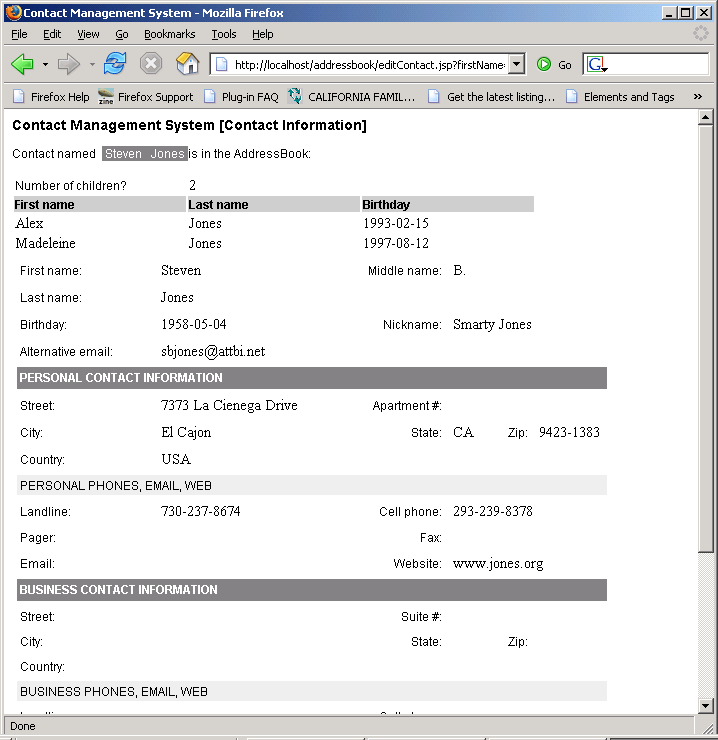Screen dimensions: 718x740
Task: Reload the current page
Action: pos(115,64)
